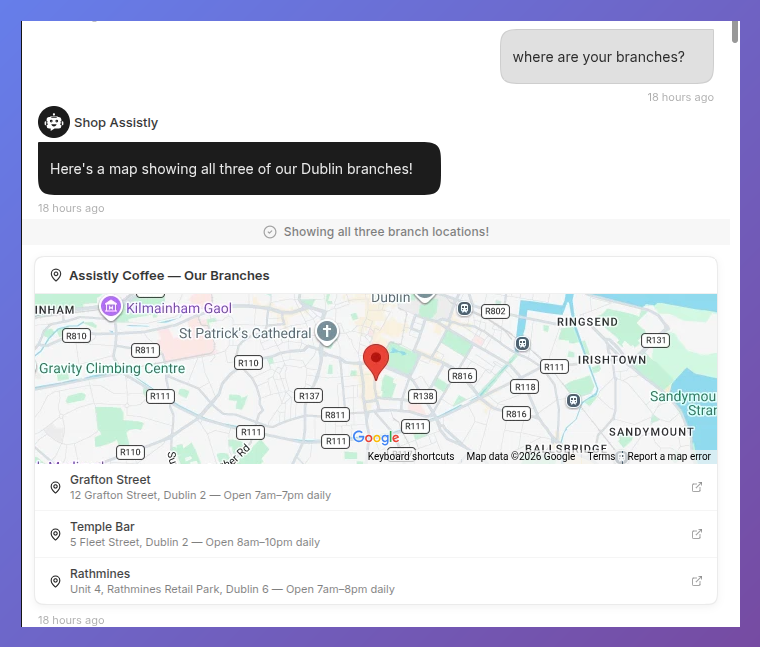Click the train station icon near Ringsend

[x=522, y=344]
